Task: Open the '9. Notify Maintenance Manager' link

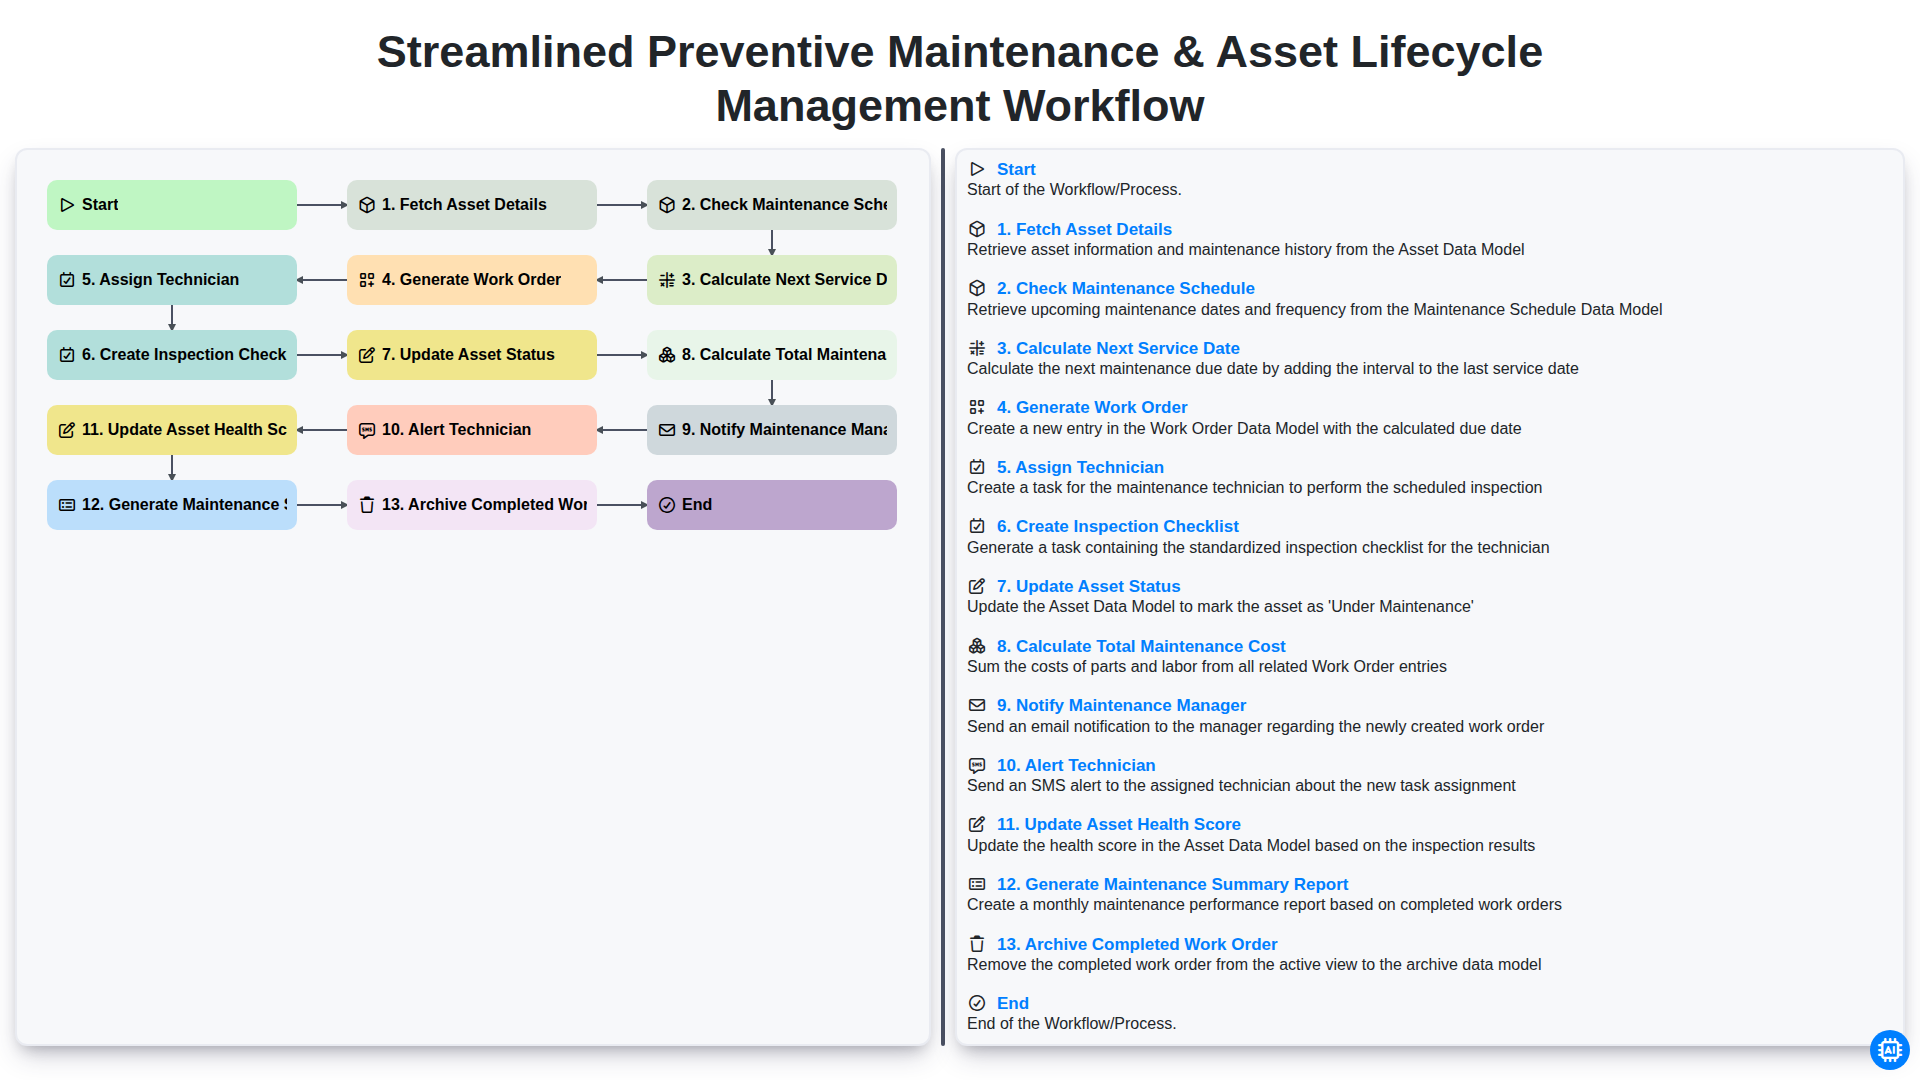Action: click(1121, 705)
